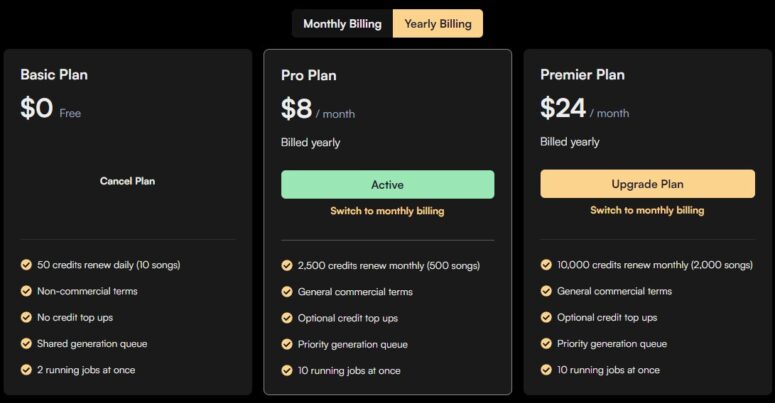Click check icon beside No credit top ups
The image size is (775, 403).
point(26,317)
